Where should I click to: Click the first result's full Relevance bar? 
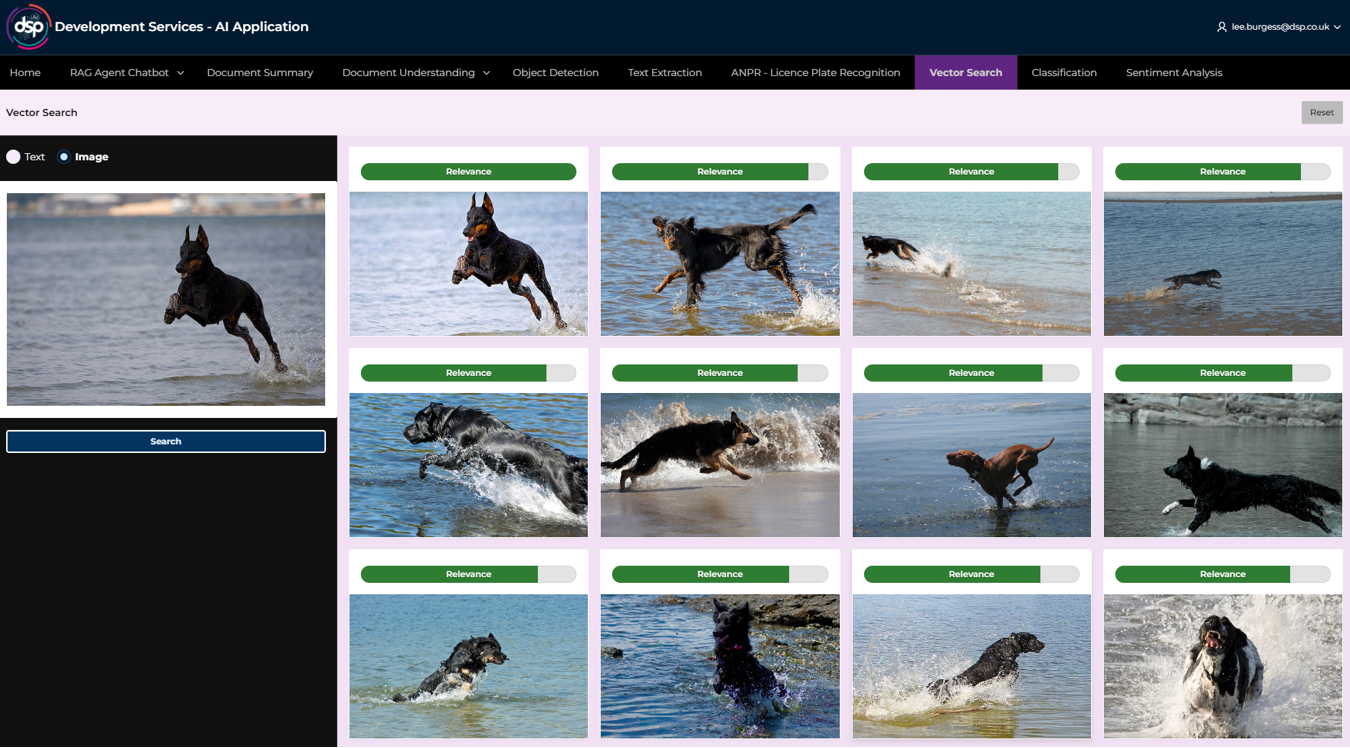468,172
